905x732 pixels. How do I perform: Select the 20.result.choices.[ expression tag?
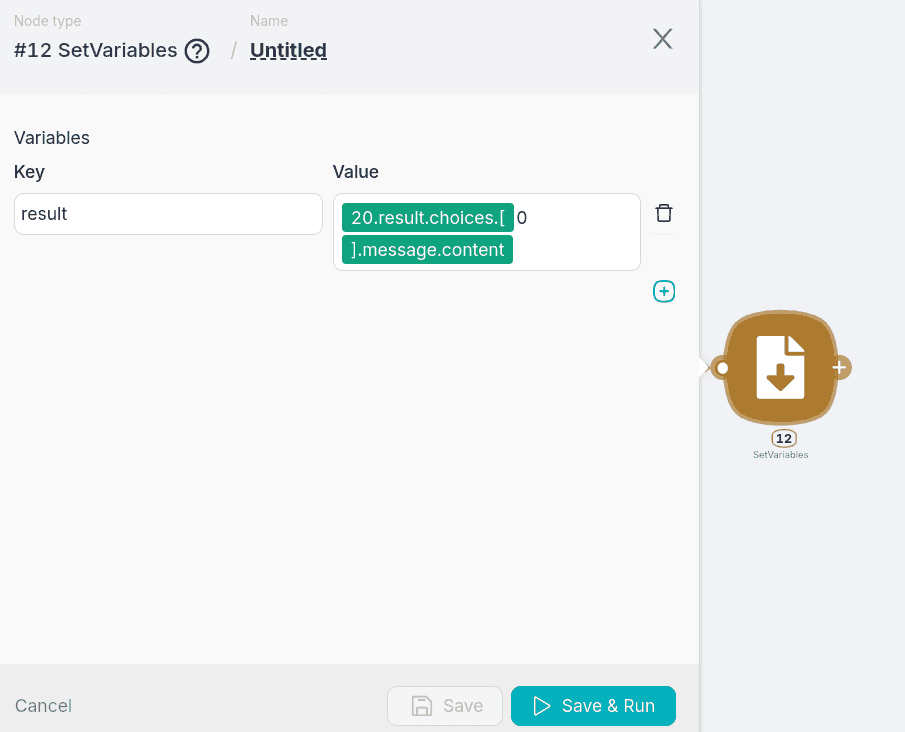427,217
